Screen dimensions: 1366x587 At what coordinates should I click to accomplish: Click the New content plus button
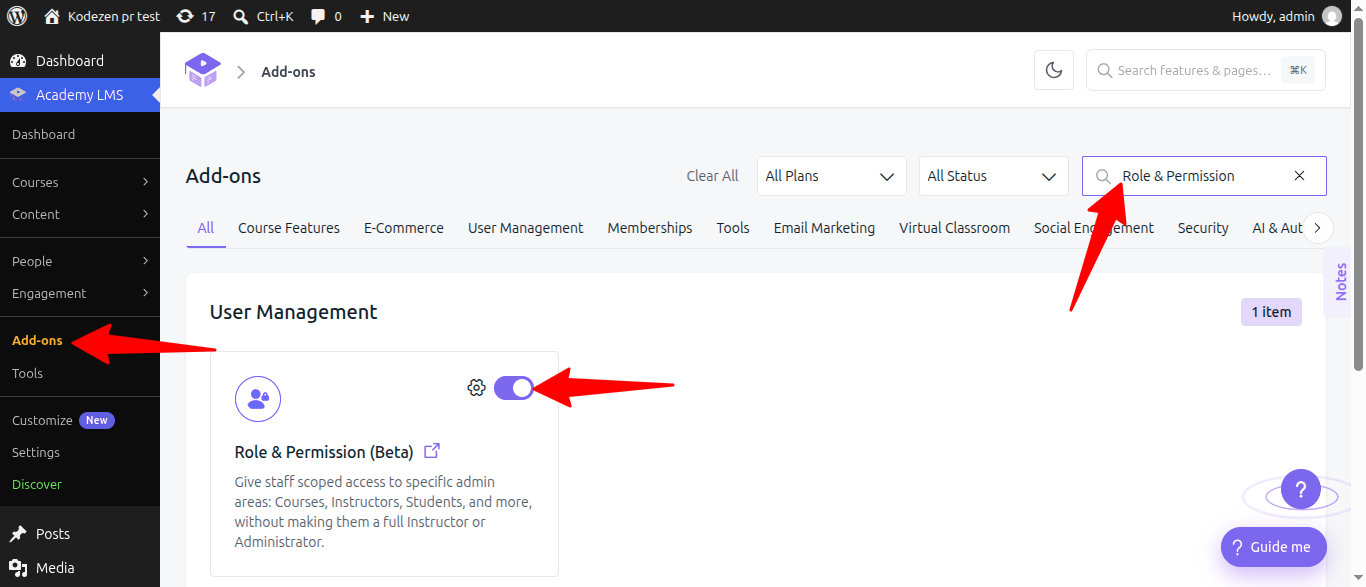pyautogui.click(x=385, y=16)
